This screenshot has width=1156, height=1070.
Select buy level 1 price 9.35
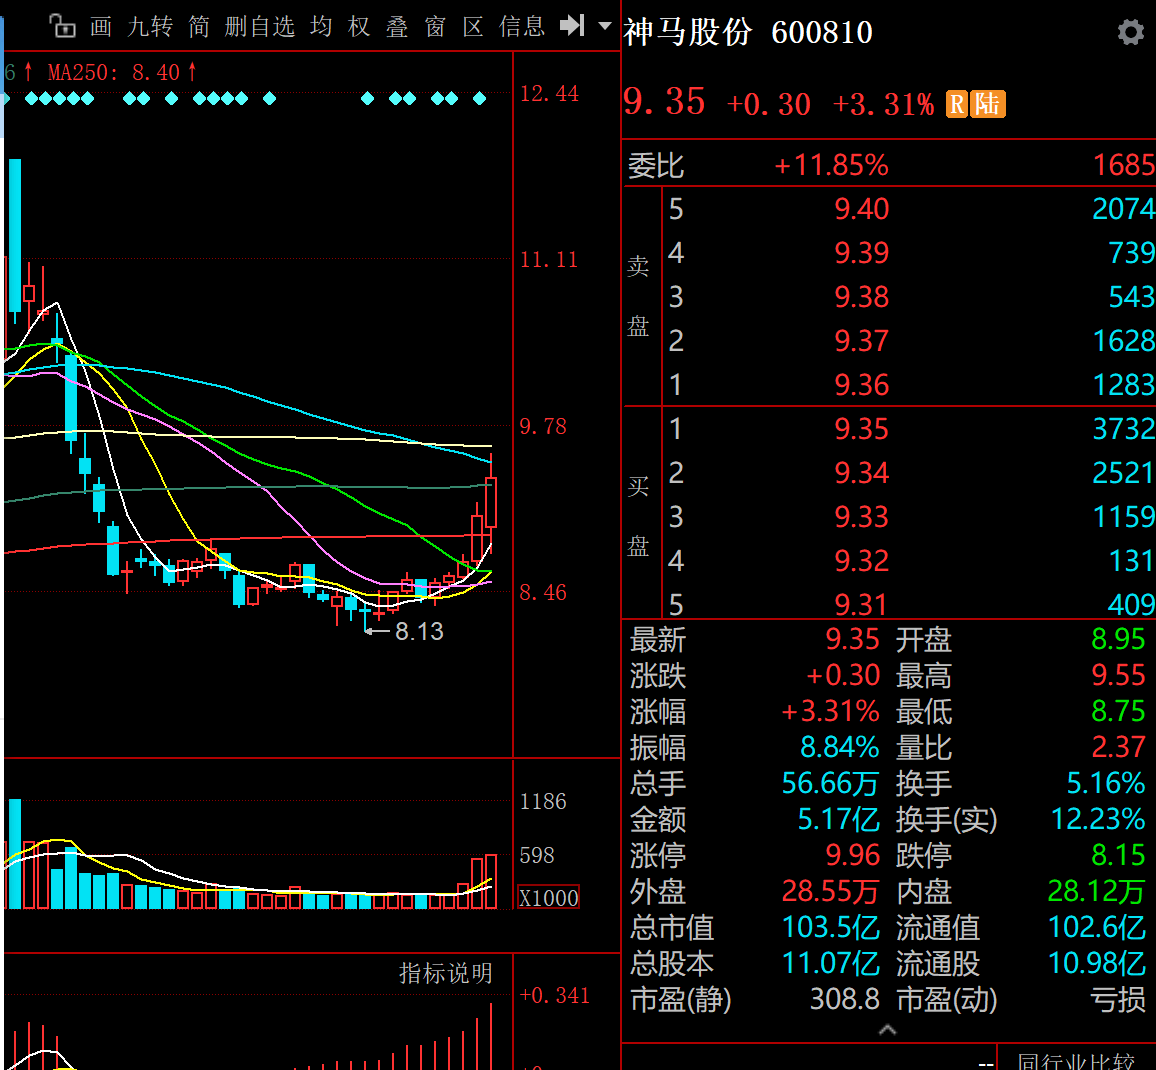[x=862, y=429]
